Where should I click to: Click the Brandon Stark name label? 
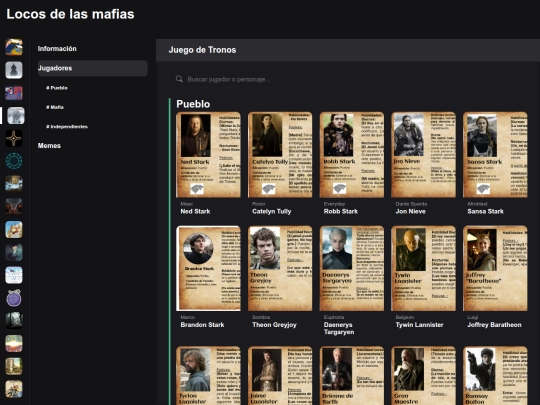tap(202, 325)
